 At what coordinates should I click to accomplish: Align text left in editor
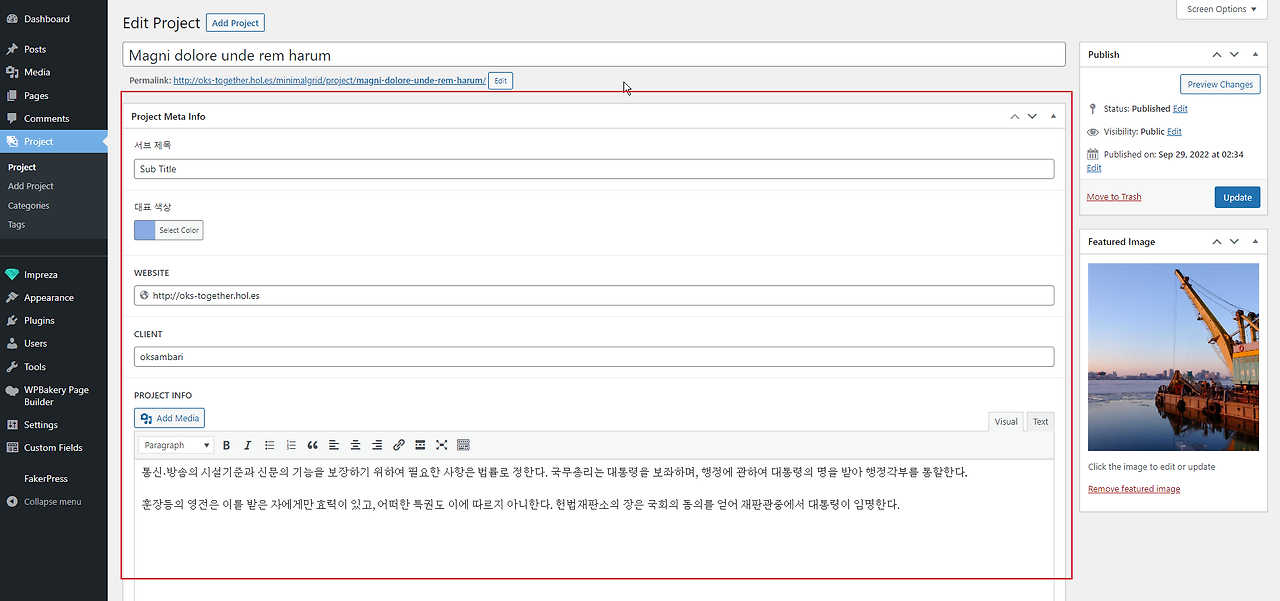[x=334, y=445]
